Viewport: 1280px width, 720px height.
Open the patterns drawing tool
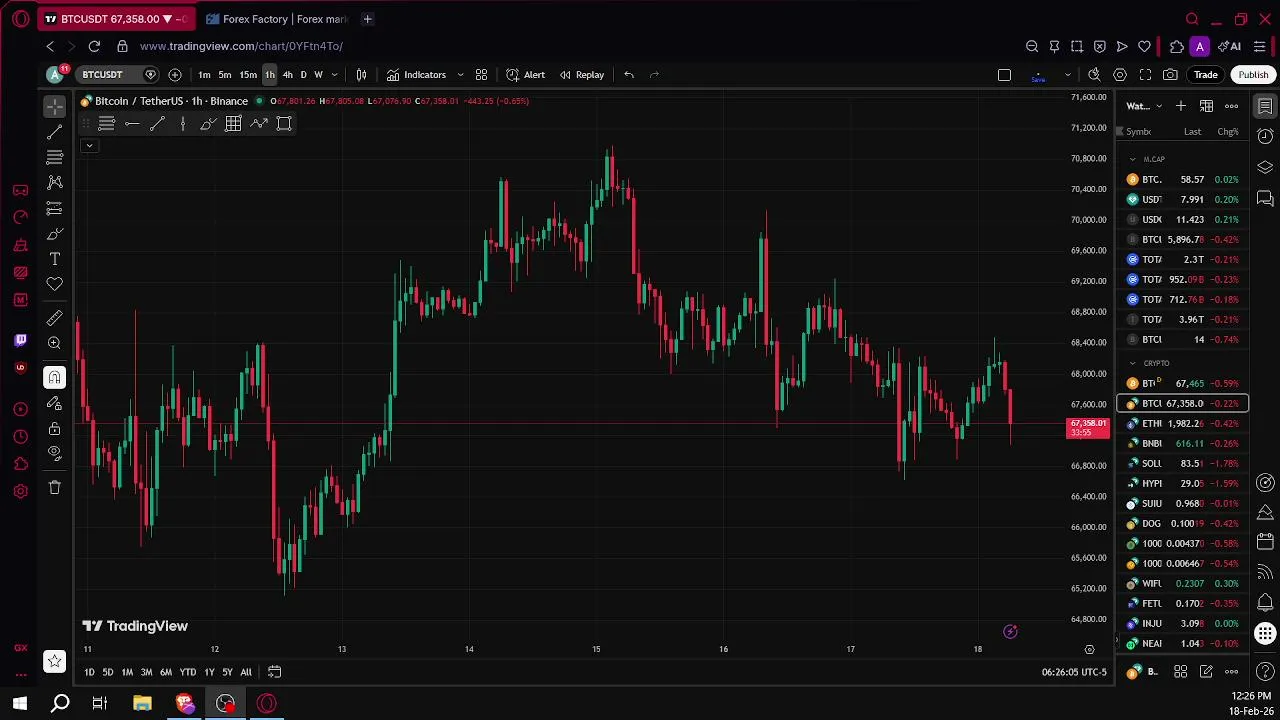55,182
